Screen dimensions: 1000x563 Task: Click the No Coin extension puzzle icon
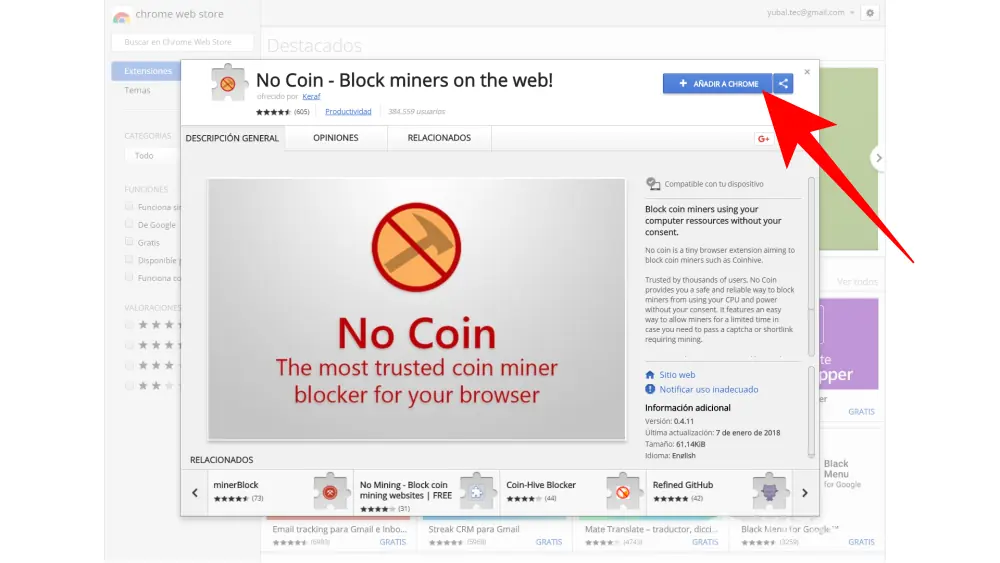(x=228, y=83)
